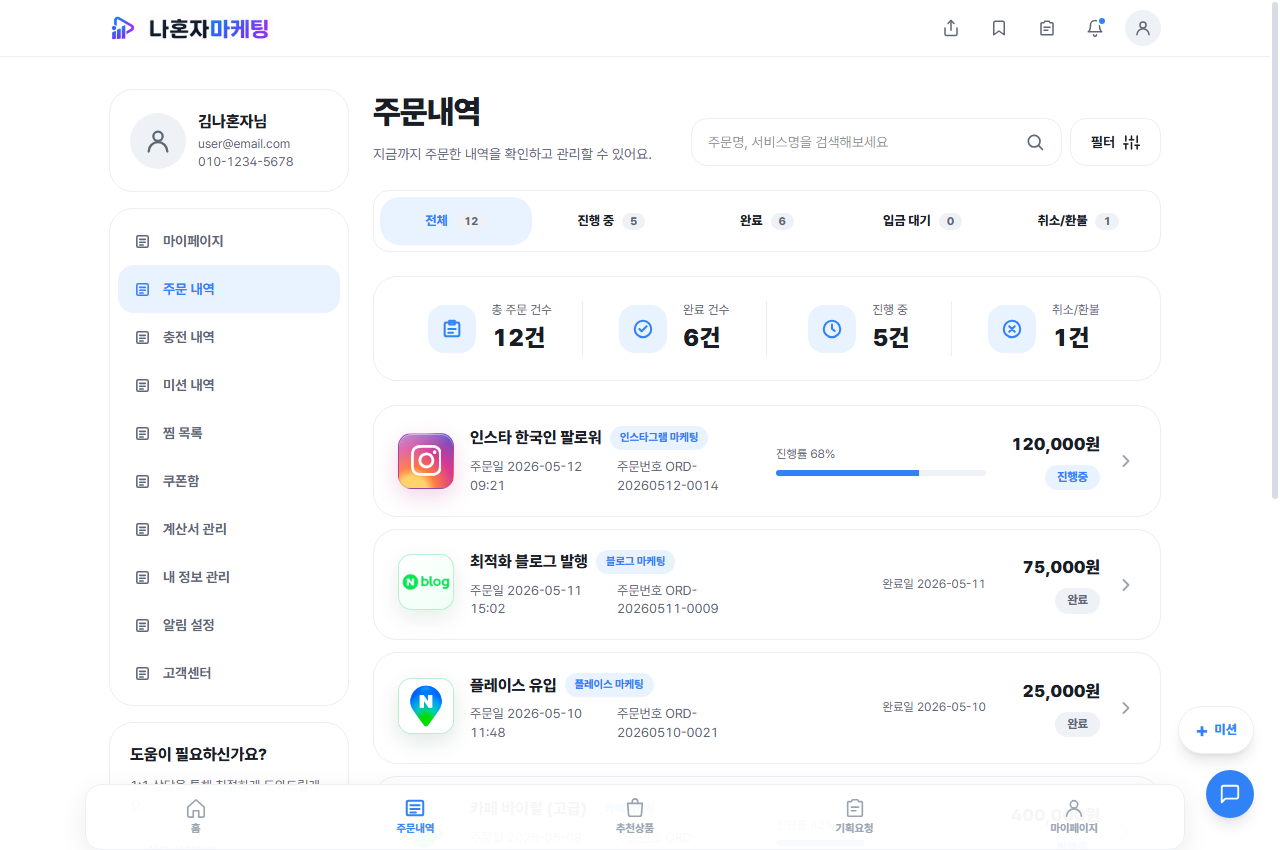1280x850 pixels.
Task: Expand the 최적화 블로그 발행 order chevron
Action: 1126,585
